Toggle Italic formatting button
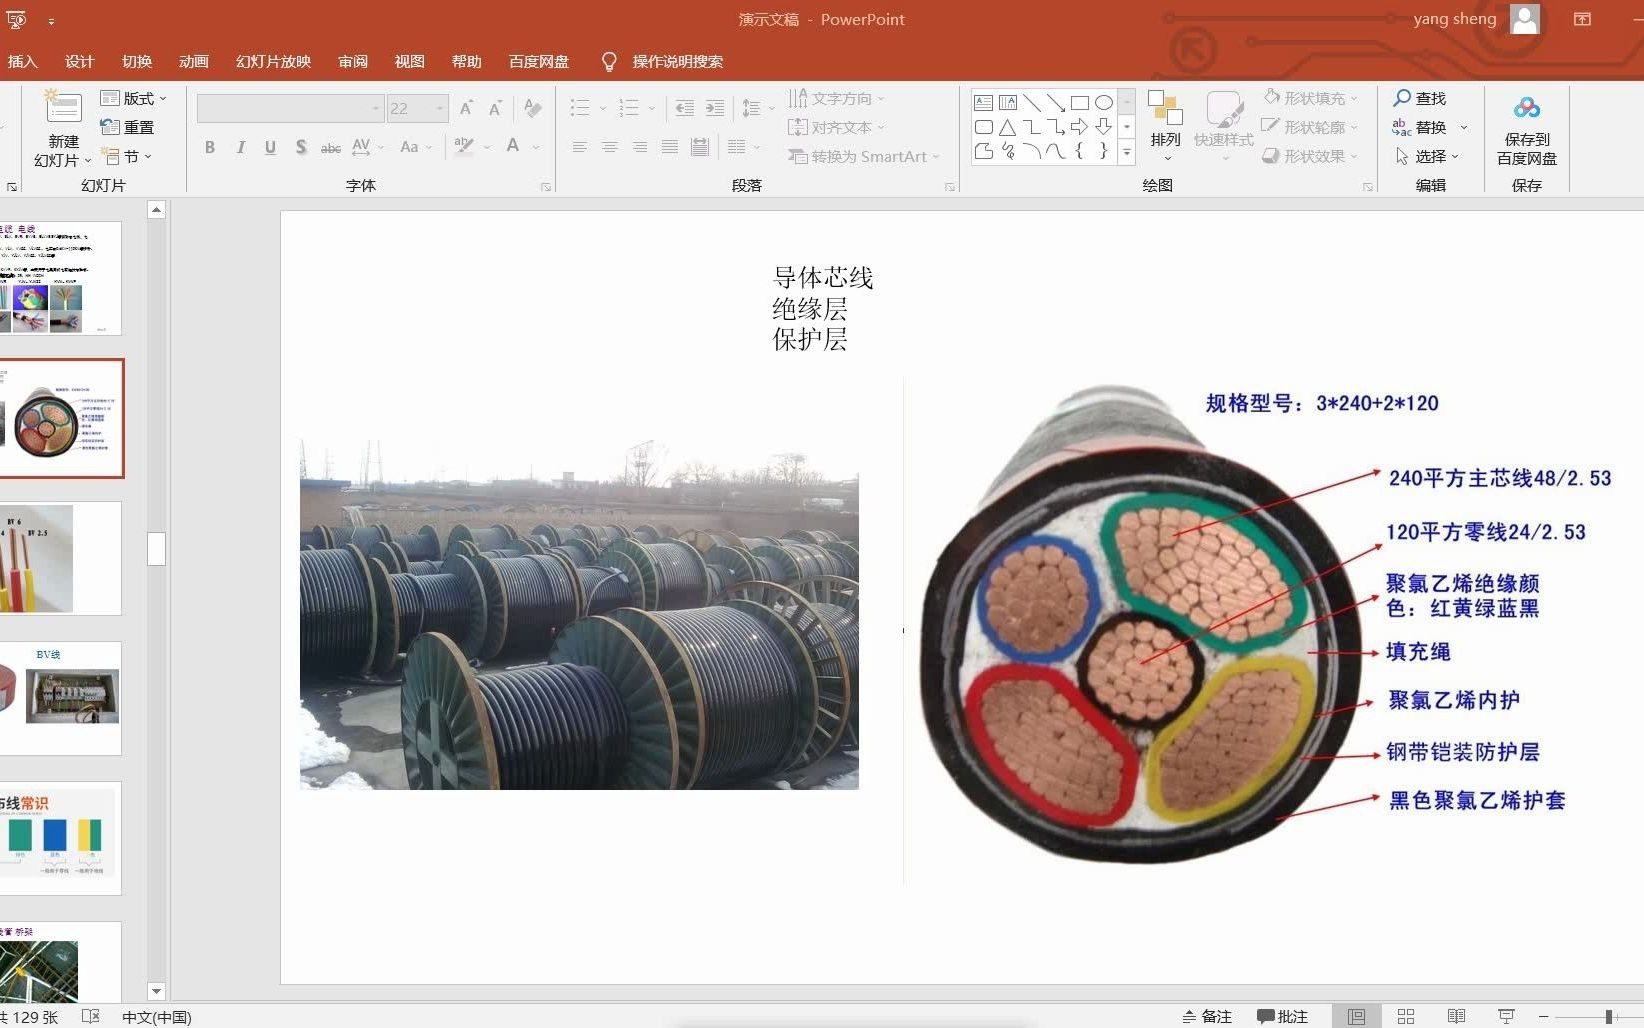 [x=240, y=147]
